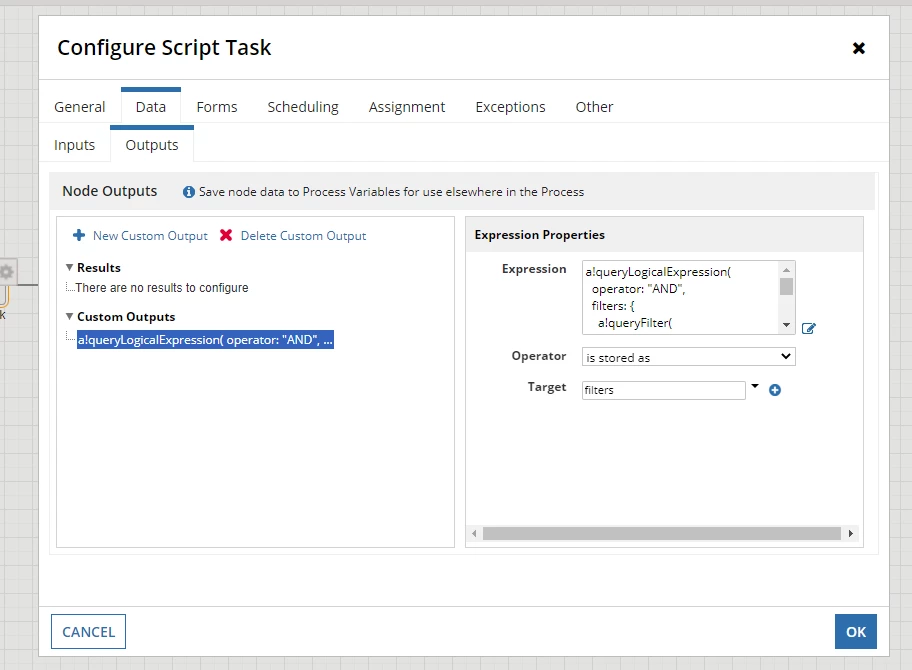Click the info icon beside Node Outputs
Viewport: 912px width, 670px height.
188,192
